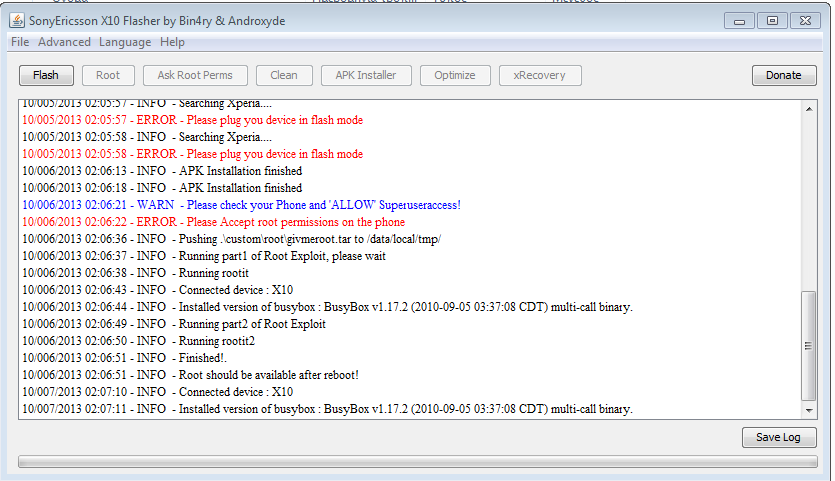Screen dimensions: 835x481
Task: Click the Ask Root Perms button
Action: [195, 75]
